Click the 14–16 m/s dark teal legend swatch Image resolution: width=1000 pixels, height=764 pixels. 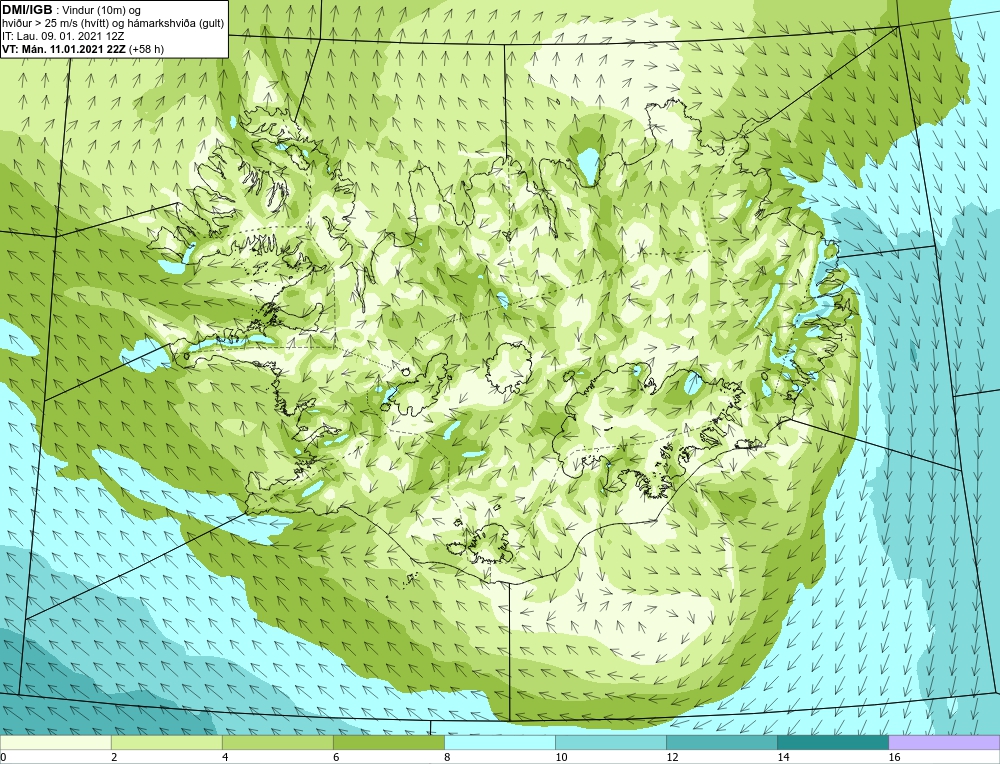tap(833, 743)
